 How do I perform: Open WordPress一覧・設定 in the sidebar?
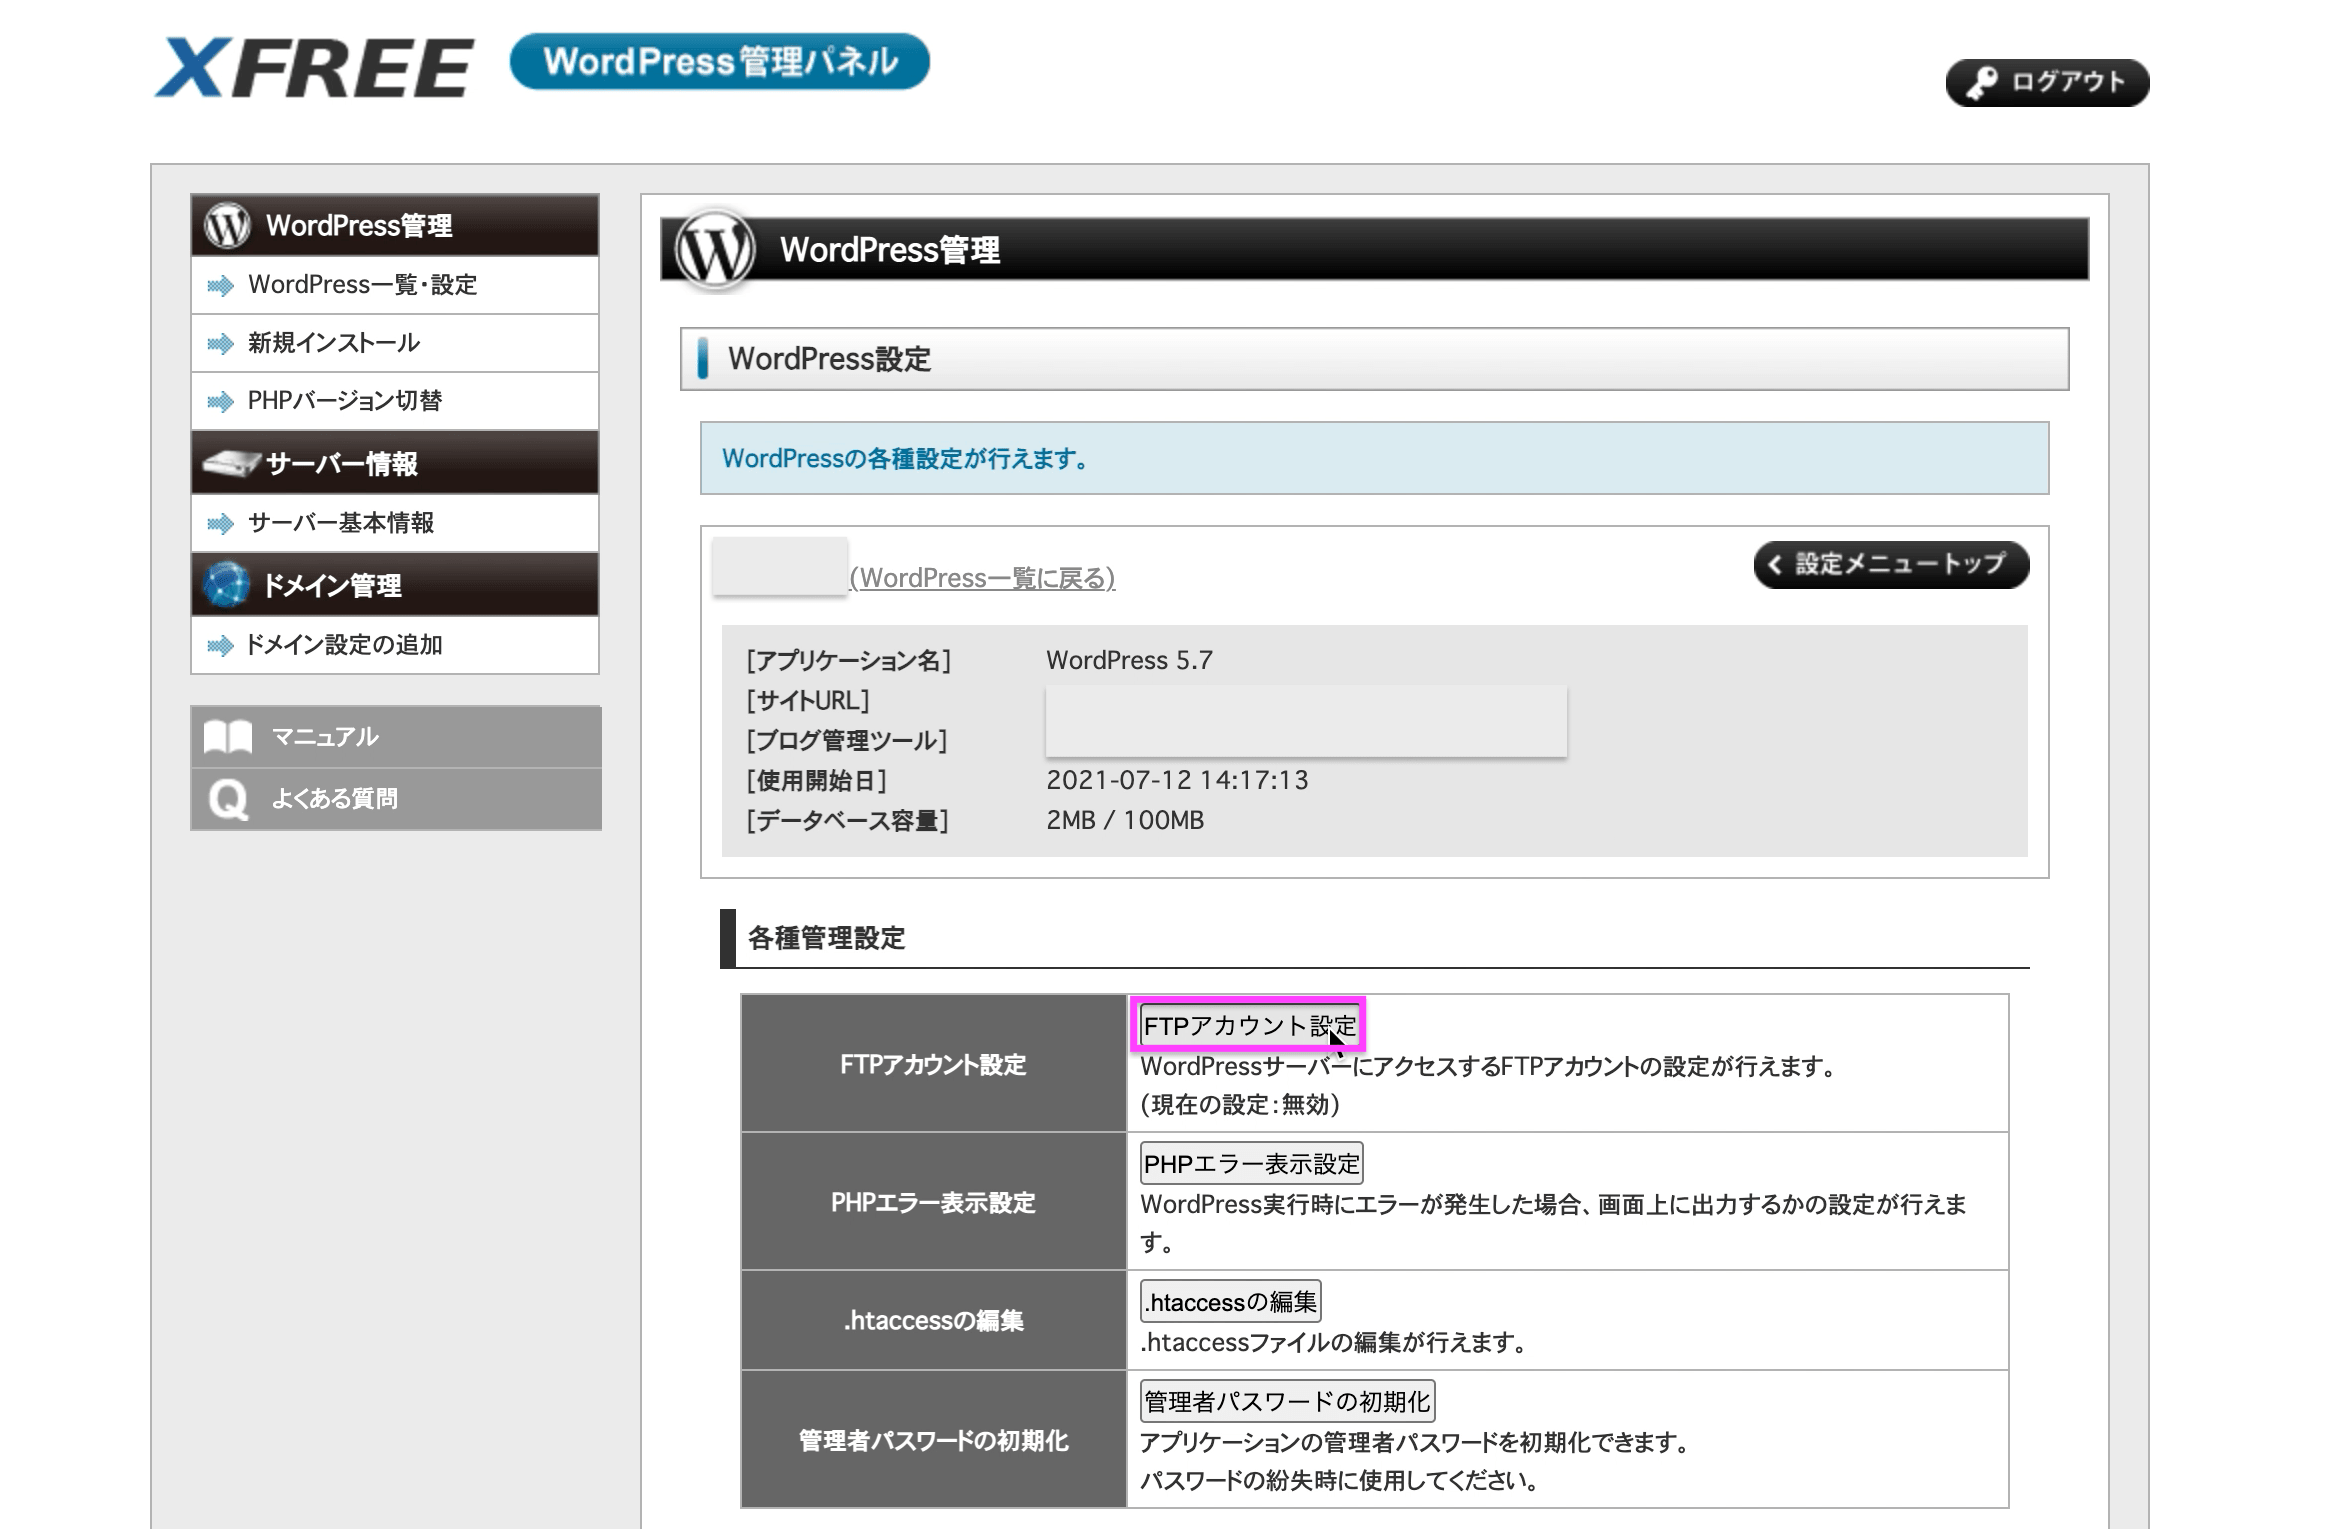pyautogui.click(x=362, y=285)
